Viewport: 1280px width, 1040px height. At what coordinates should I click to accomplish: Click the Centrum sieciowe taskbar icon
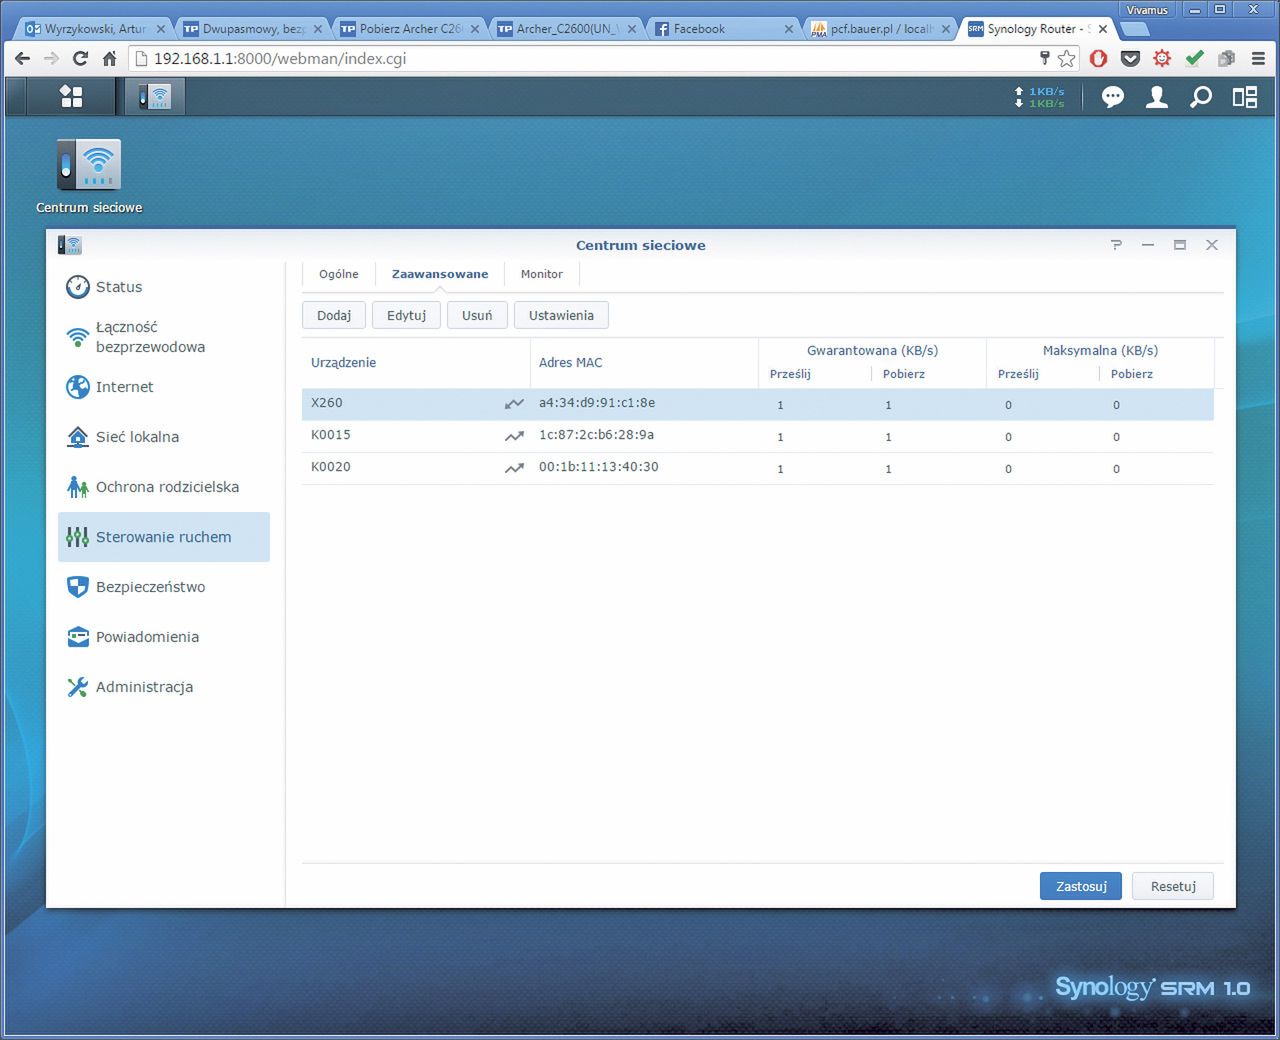[x=155, y=97]
